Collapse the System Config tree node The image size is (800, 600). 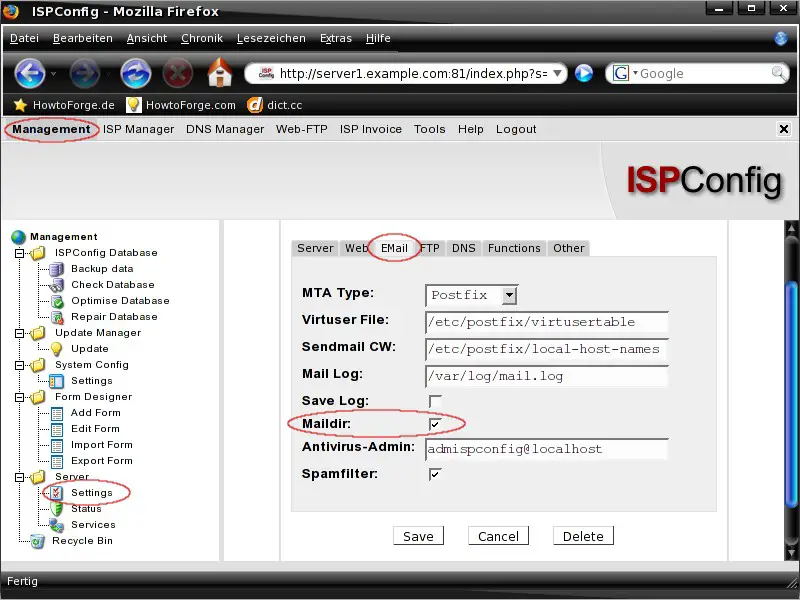(x=19, y=365)
